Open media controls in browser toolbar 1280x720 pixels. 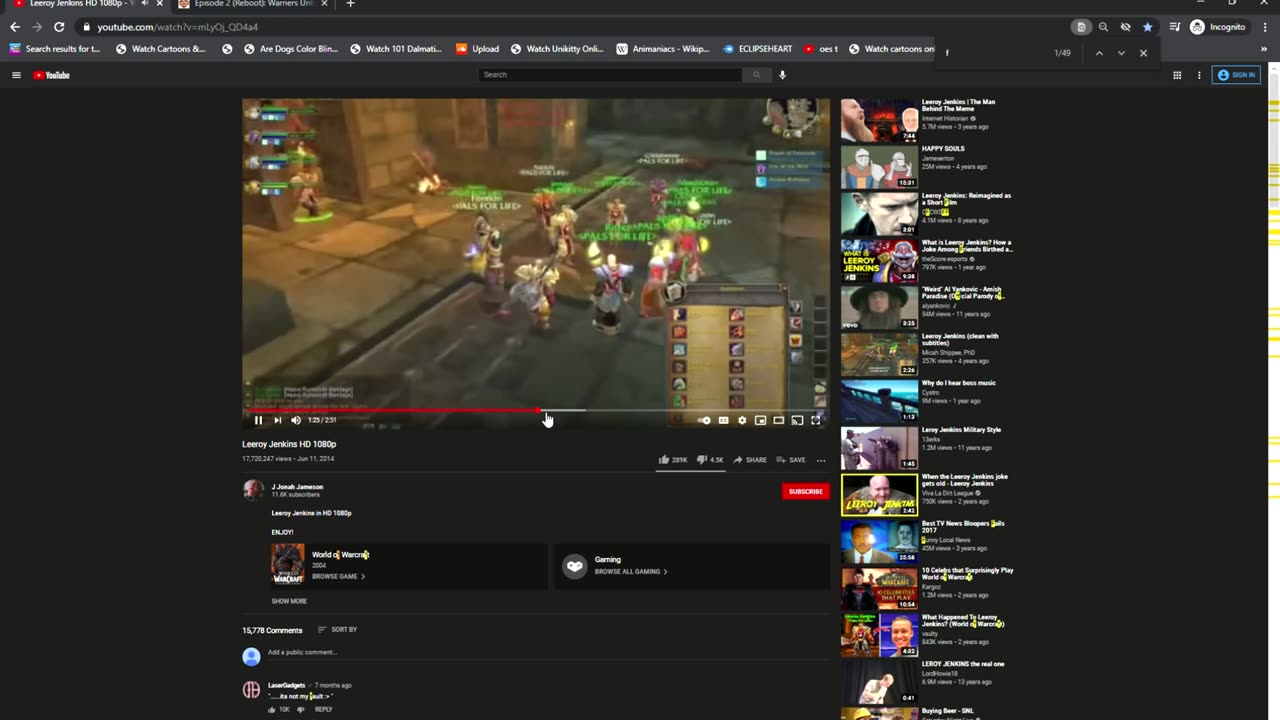(1175, 27)
